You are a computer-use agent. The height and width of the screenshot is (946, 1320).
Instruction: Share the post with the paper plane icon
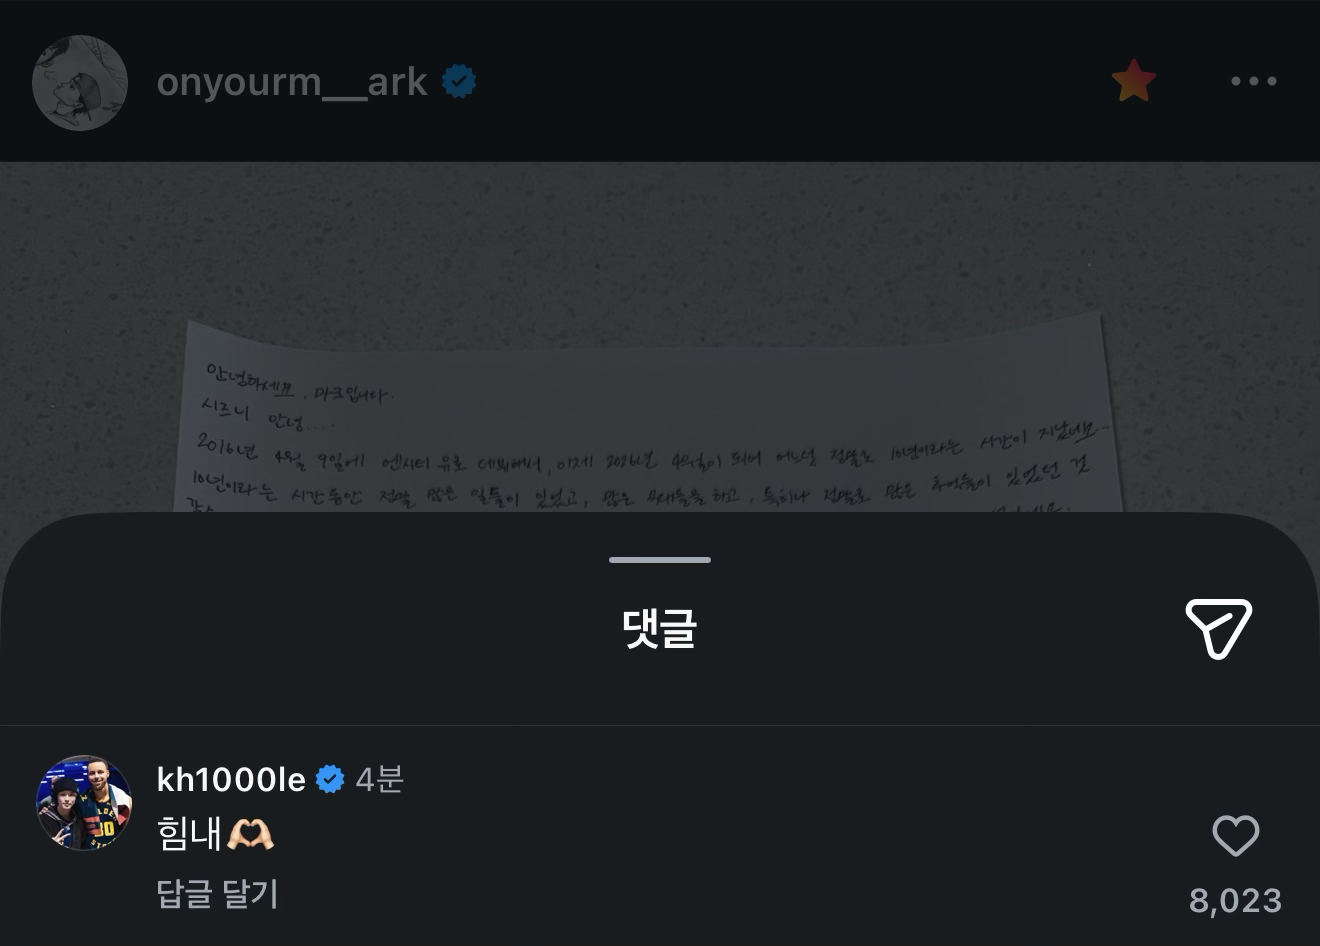click(1219, 629)
